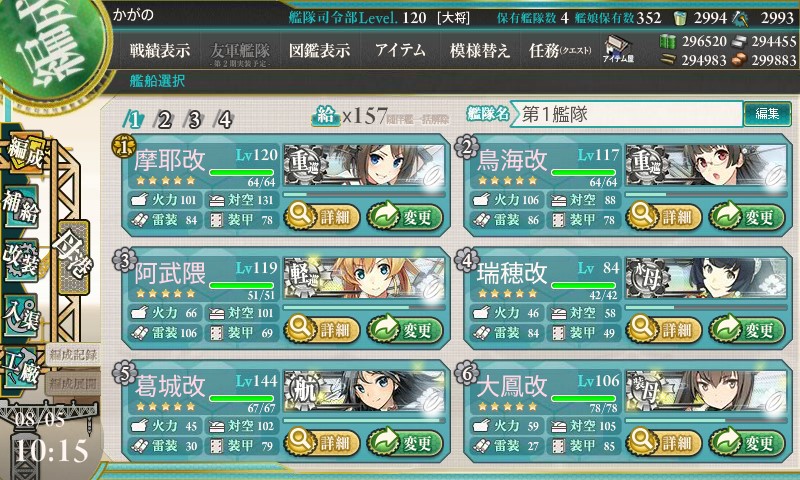
Task: Select 補給 supply in left sidebar
Action: coord(21,206)
